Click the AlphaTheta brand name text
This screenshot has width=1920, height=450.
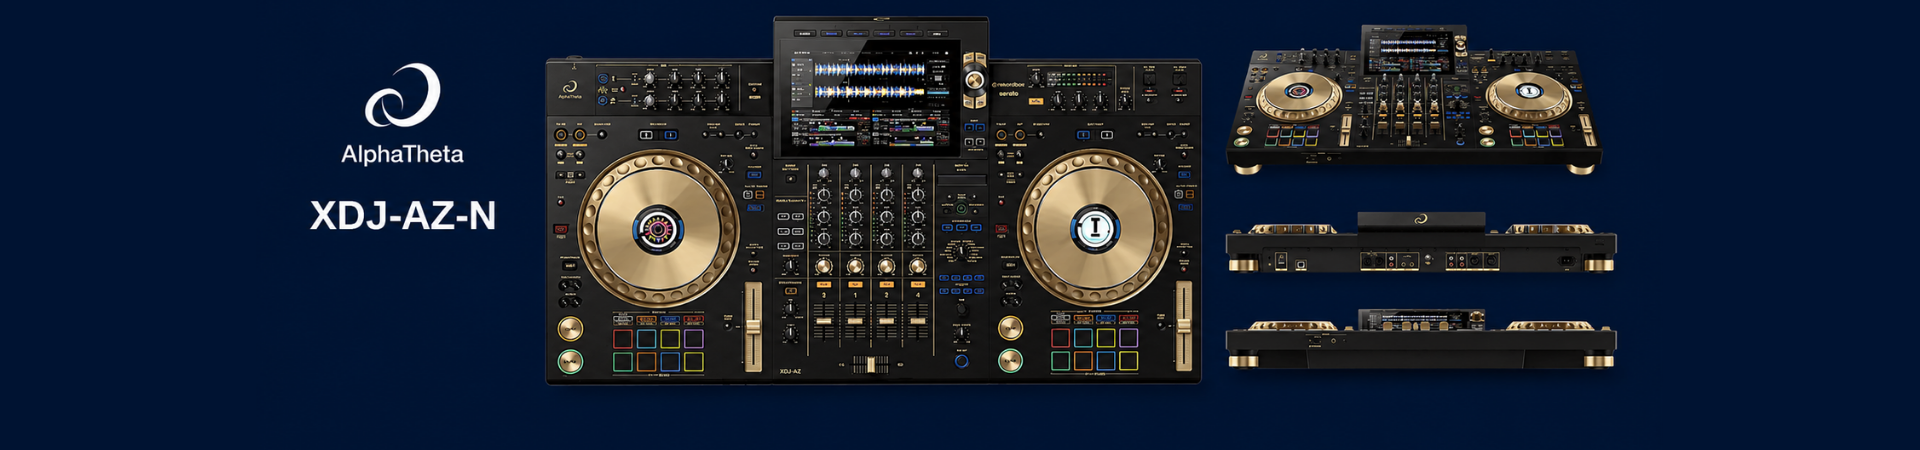tap(402, 154)
